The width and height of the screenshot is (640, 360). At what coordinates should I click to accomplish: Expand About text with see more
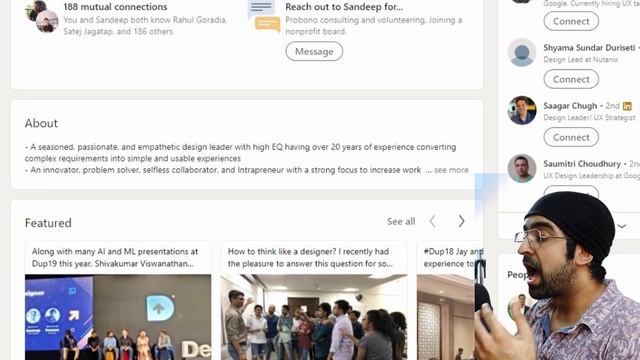coord(451,170)
